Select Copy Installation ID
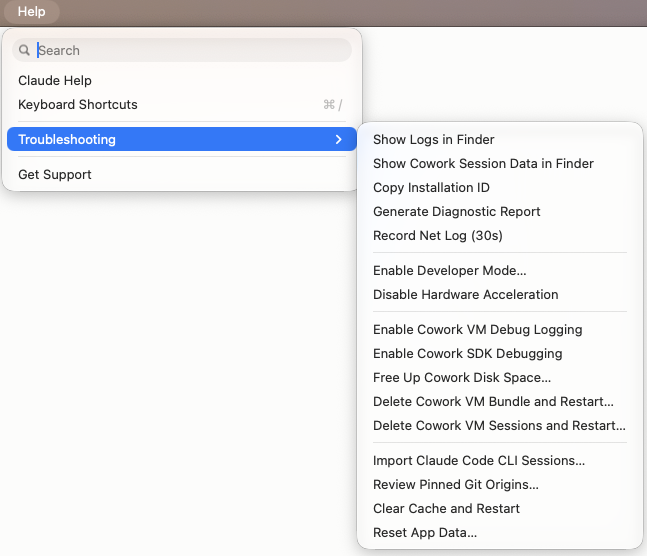 (x=500, y=187)
